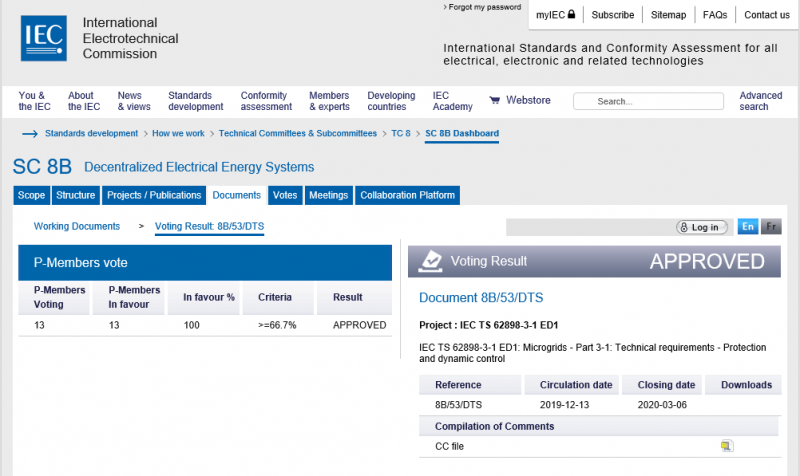The width and height of the screenshot is (800, 476).
Task: Download the CC file icon
Action: (727, 446)
